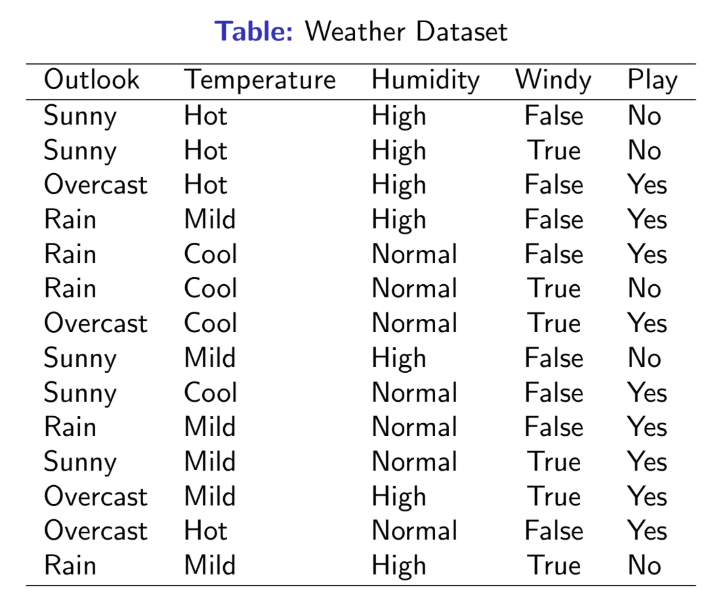Click the Windy column header

(553, 80)
